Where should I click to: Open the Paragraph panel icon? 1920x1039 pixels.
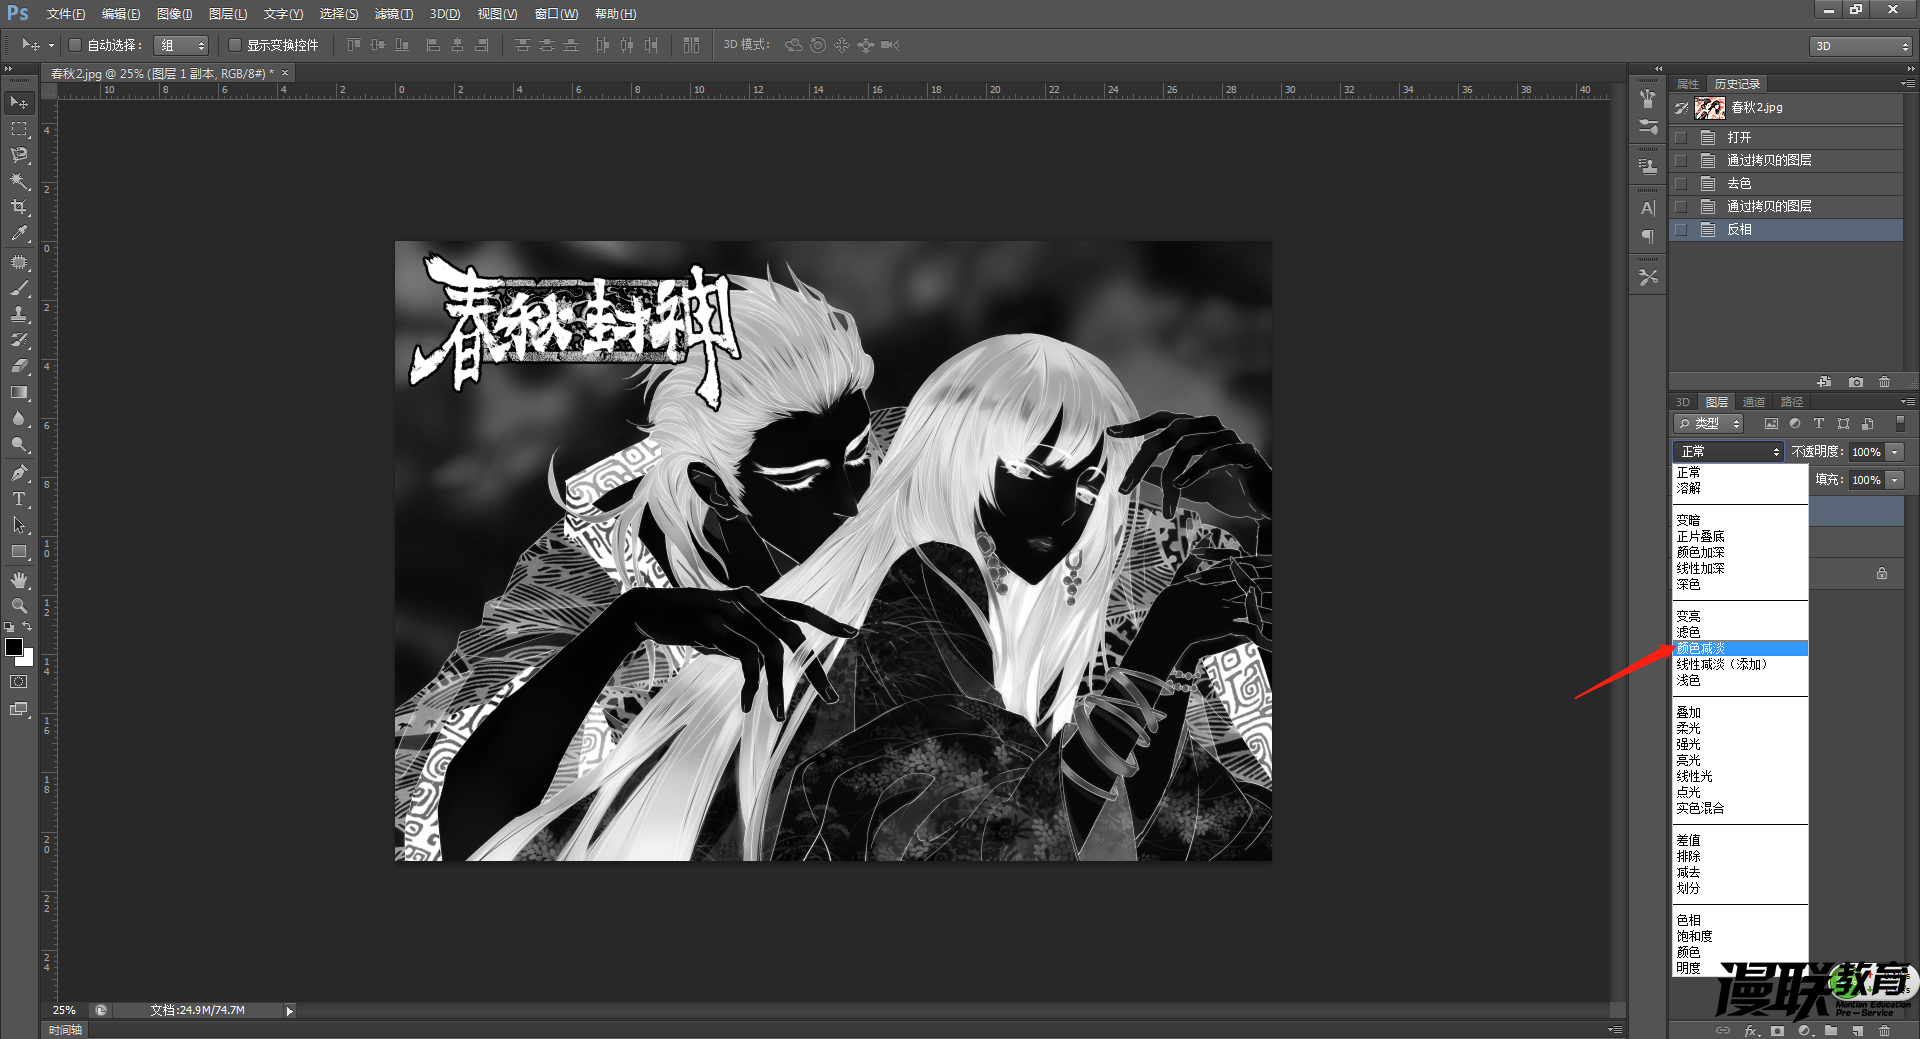1648,236
